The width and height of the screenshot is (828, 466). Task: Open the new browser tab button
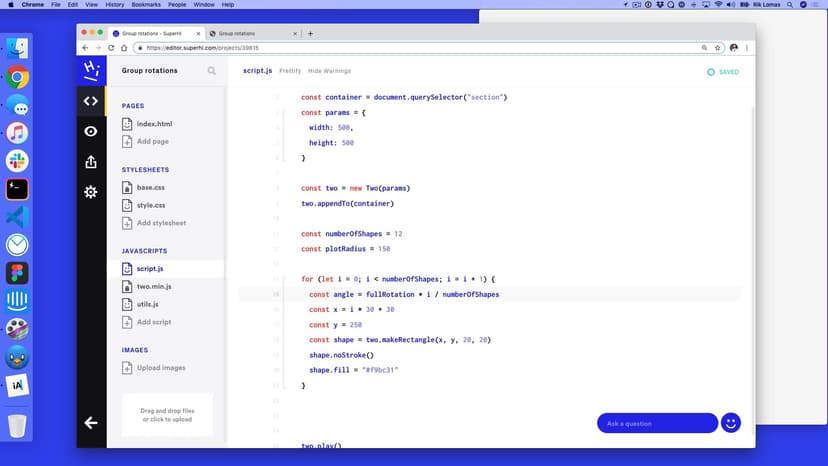coord(310,33)
